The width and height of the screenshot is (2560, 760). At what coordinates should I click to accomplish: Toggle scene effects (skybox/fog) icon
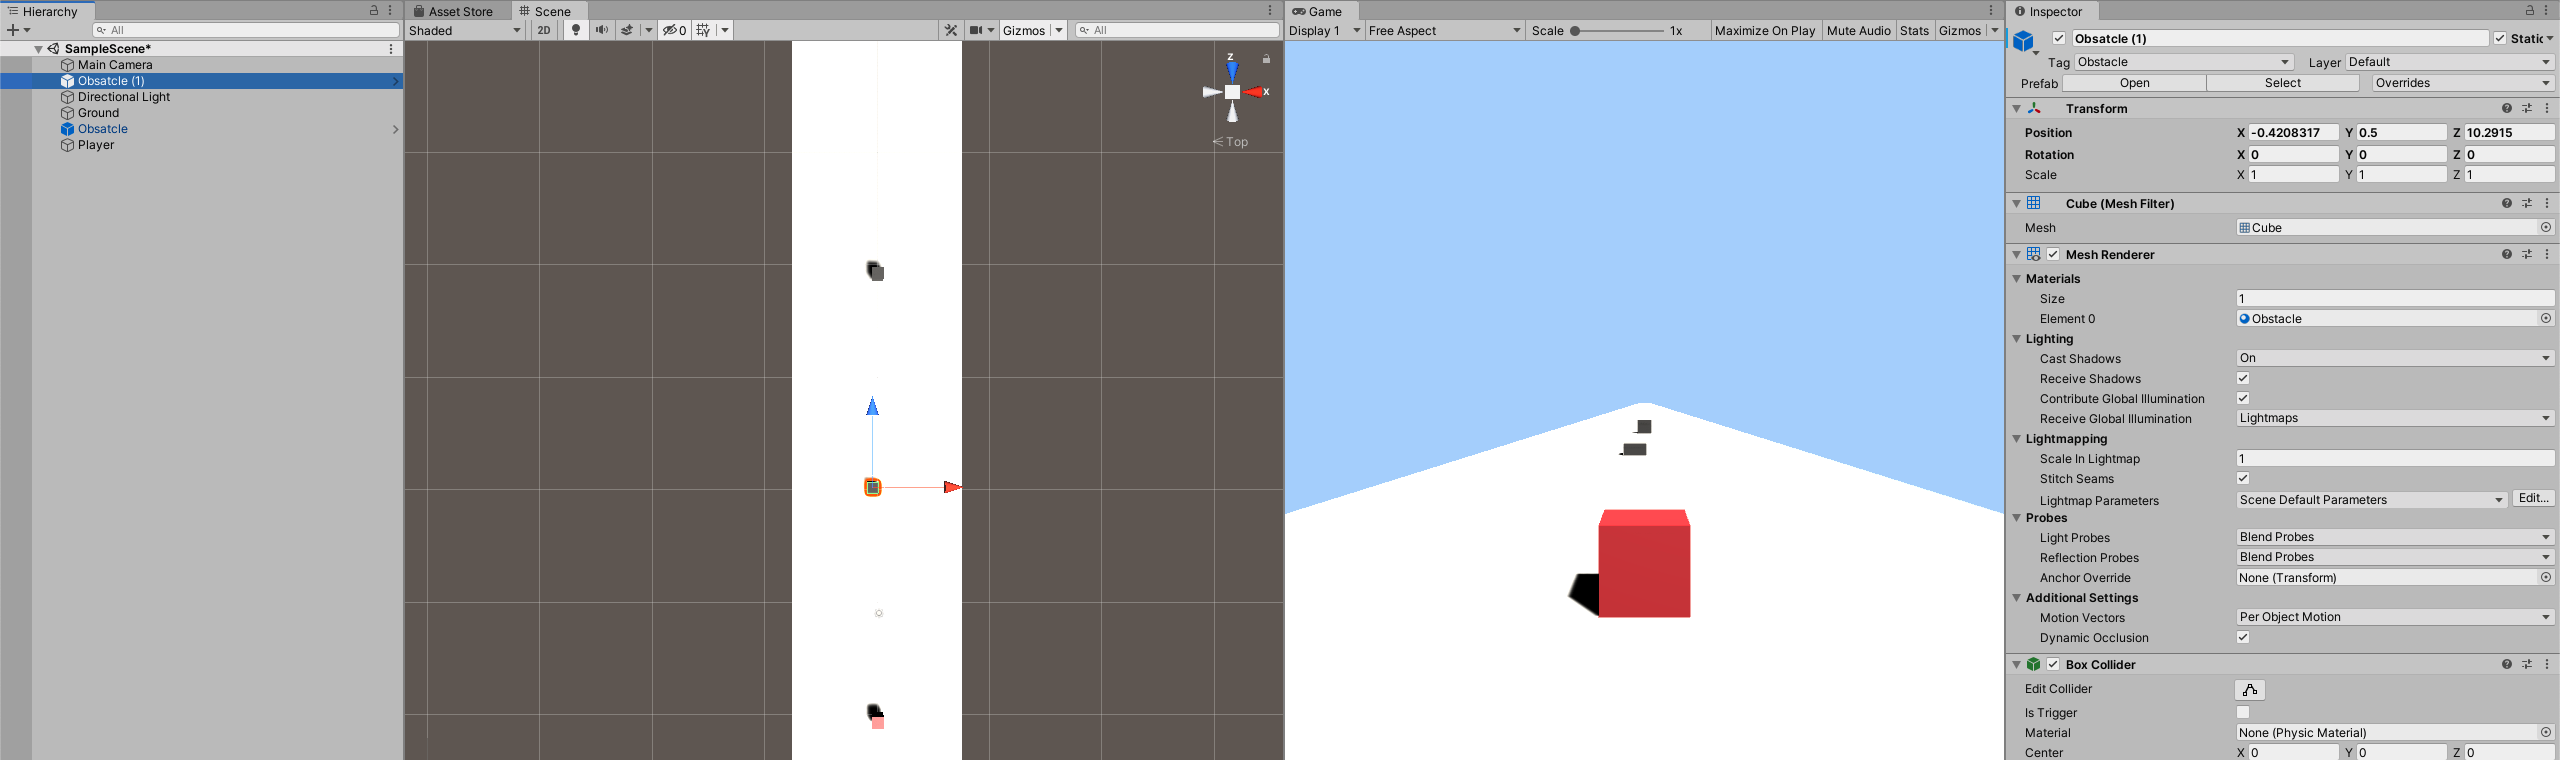pyautogui.click(x=627, y=30)
